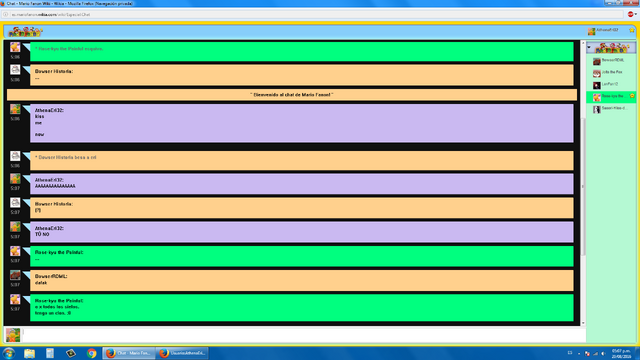Open the system tray clock and date
Viewport: 640px width, 360px height.
click(622, 353)
